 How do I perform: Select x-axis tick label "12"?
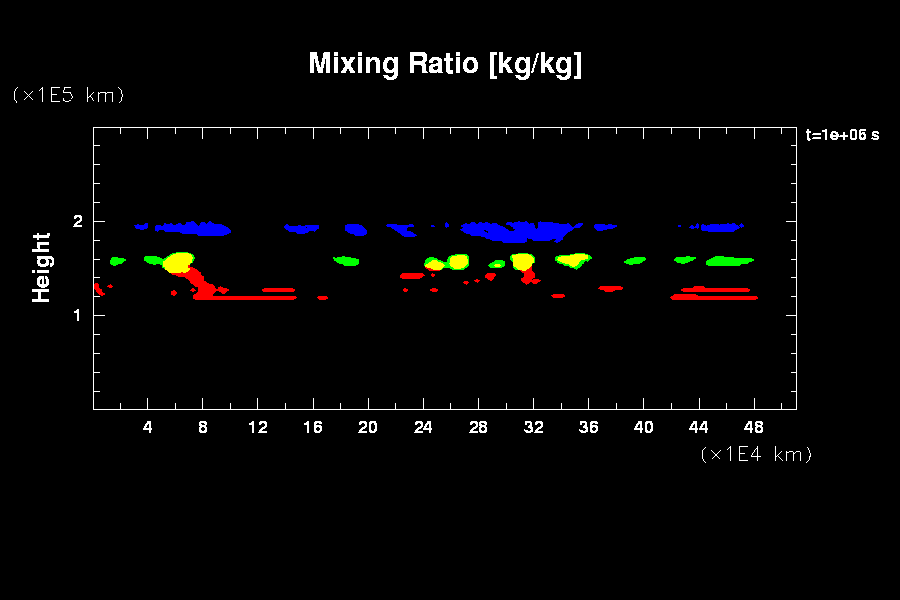click(258, 427)
